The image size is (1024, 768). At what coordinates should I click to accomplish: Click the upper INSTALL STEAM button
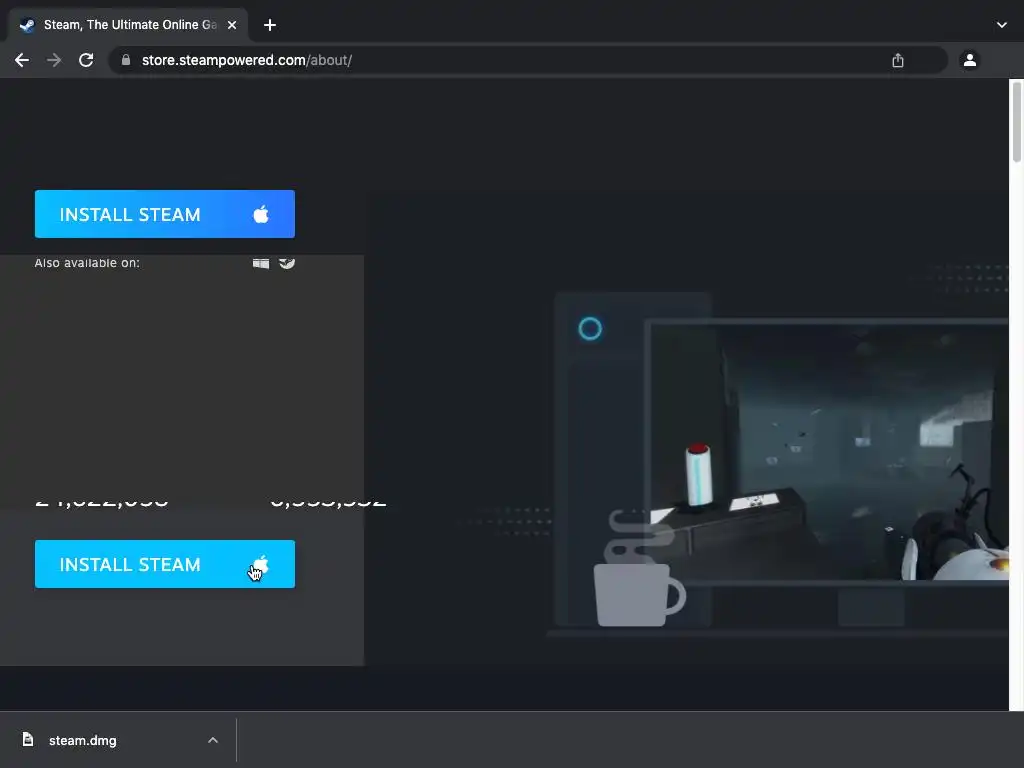point(165,214)
